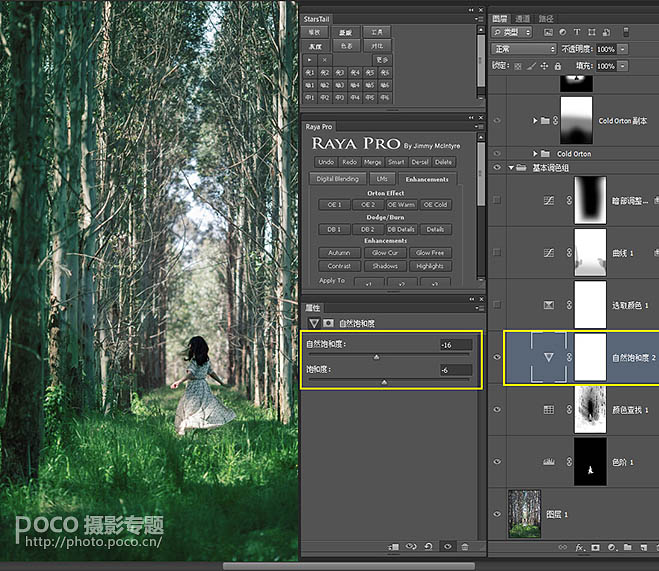Image resolution: width=659 pixels, height=571 pixels.
Task: Open the layer filter 类型 dropdown
Action: coord(511,32)
